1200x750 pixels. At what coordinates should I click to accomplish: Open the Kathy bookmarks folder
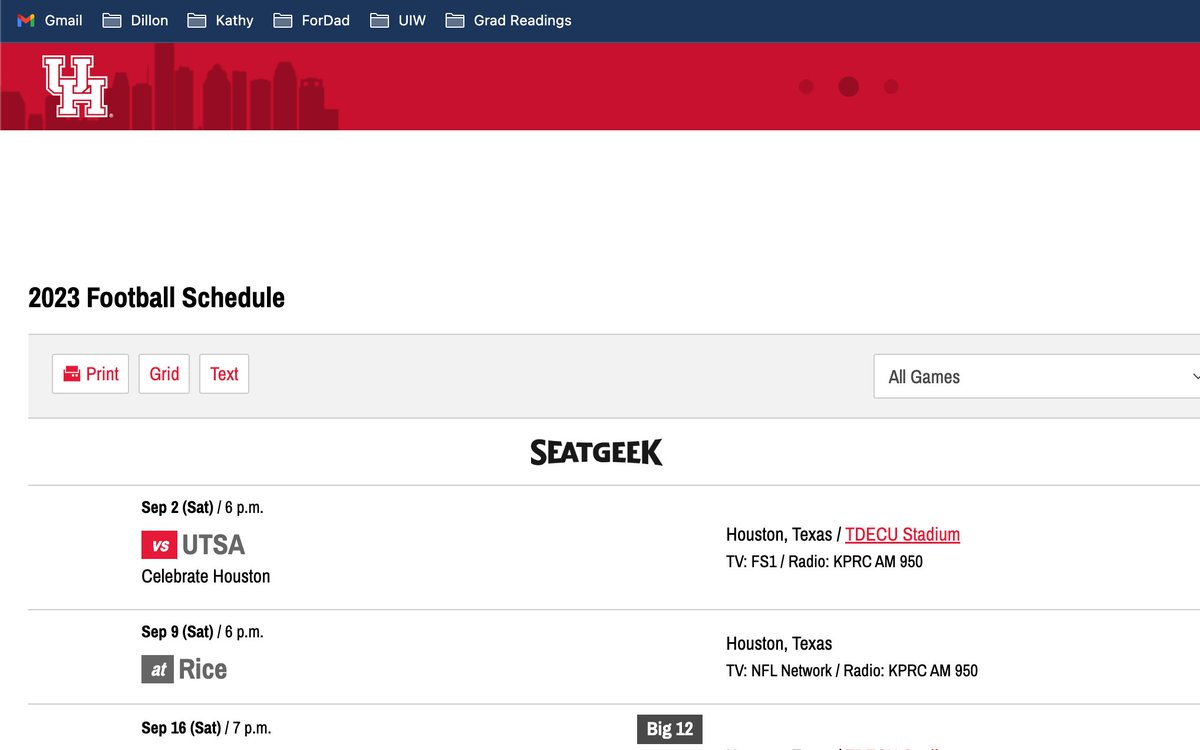pos(221,20)
